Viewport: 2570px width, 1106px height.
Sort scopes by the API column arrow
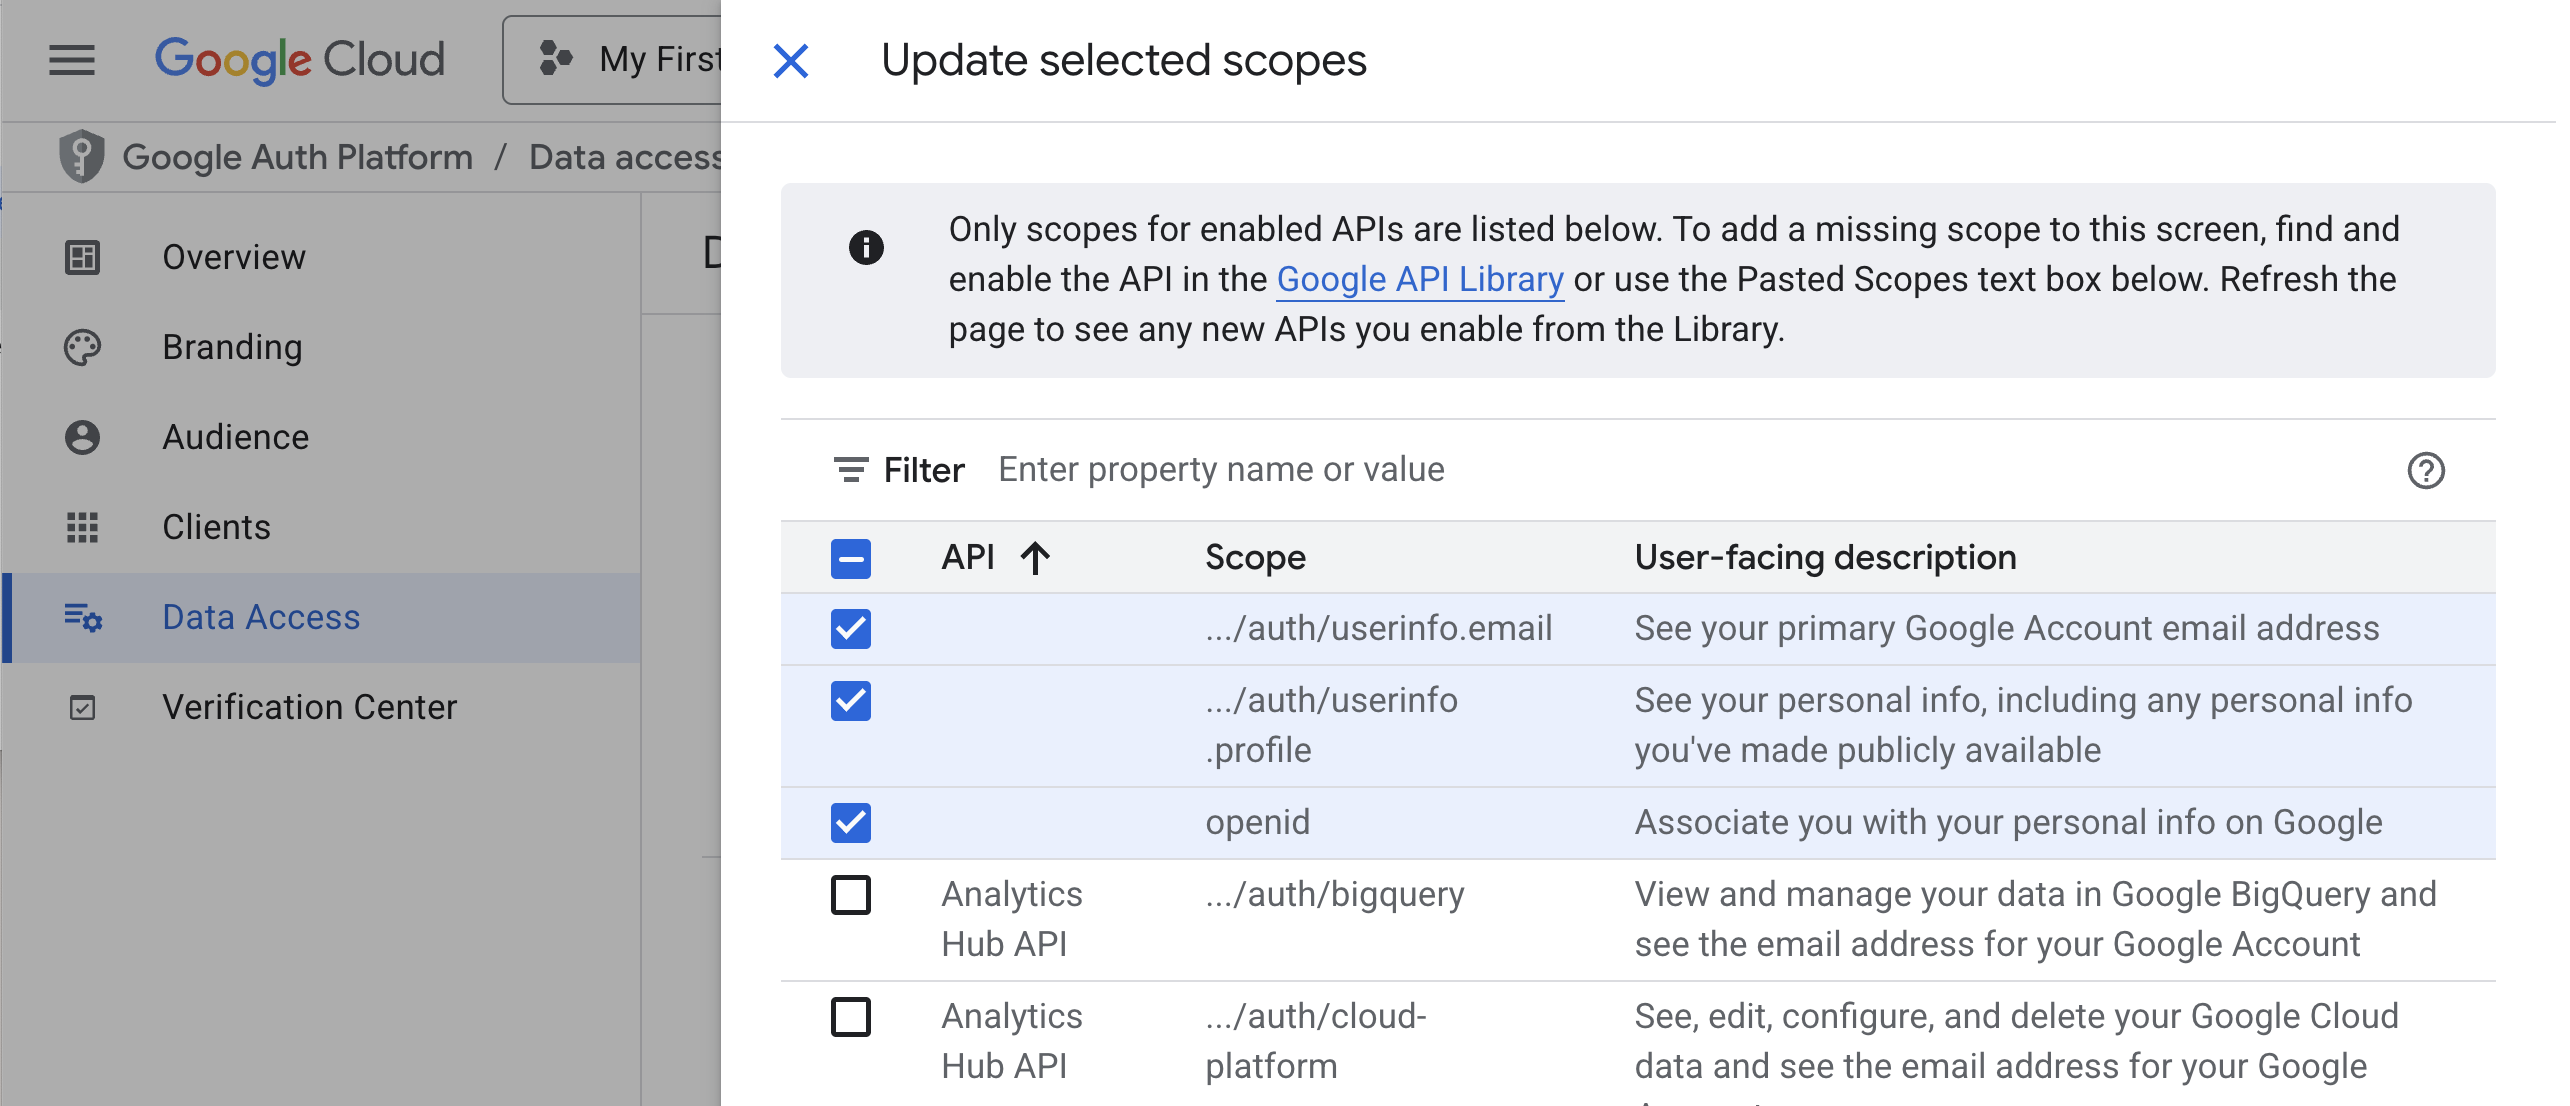1035,558
